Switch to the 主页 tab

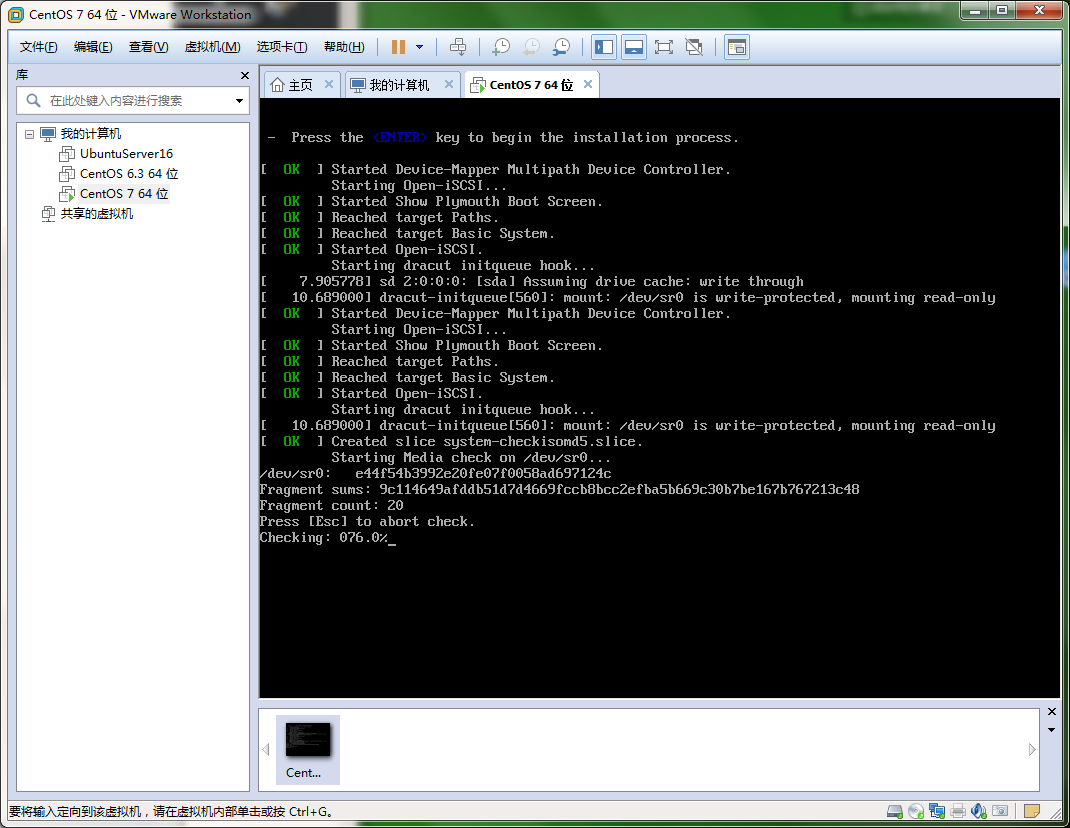point(300,85)
